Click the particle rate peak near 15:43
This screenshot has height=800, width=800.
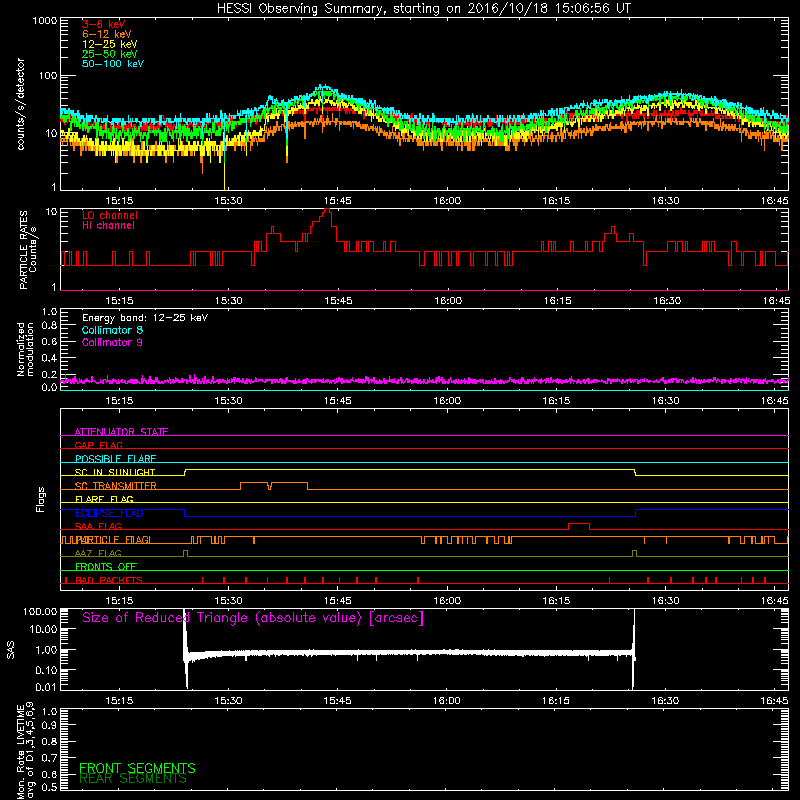(x=327, y=210)
